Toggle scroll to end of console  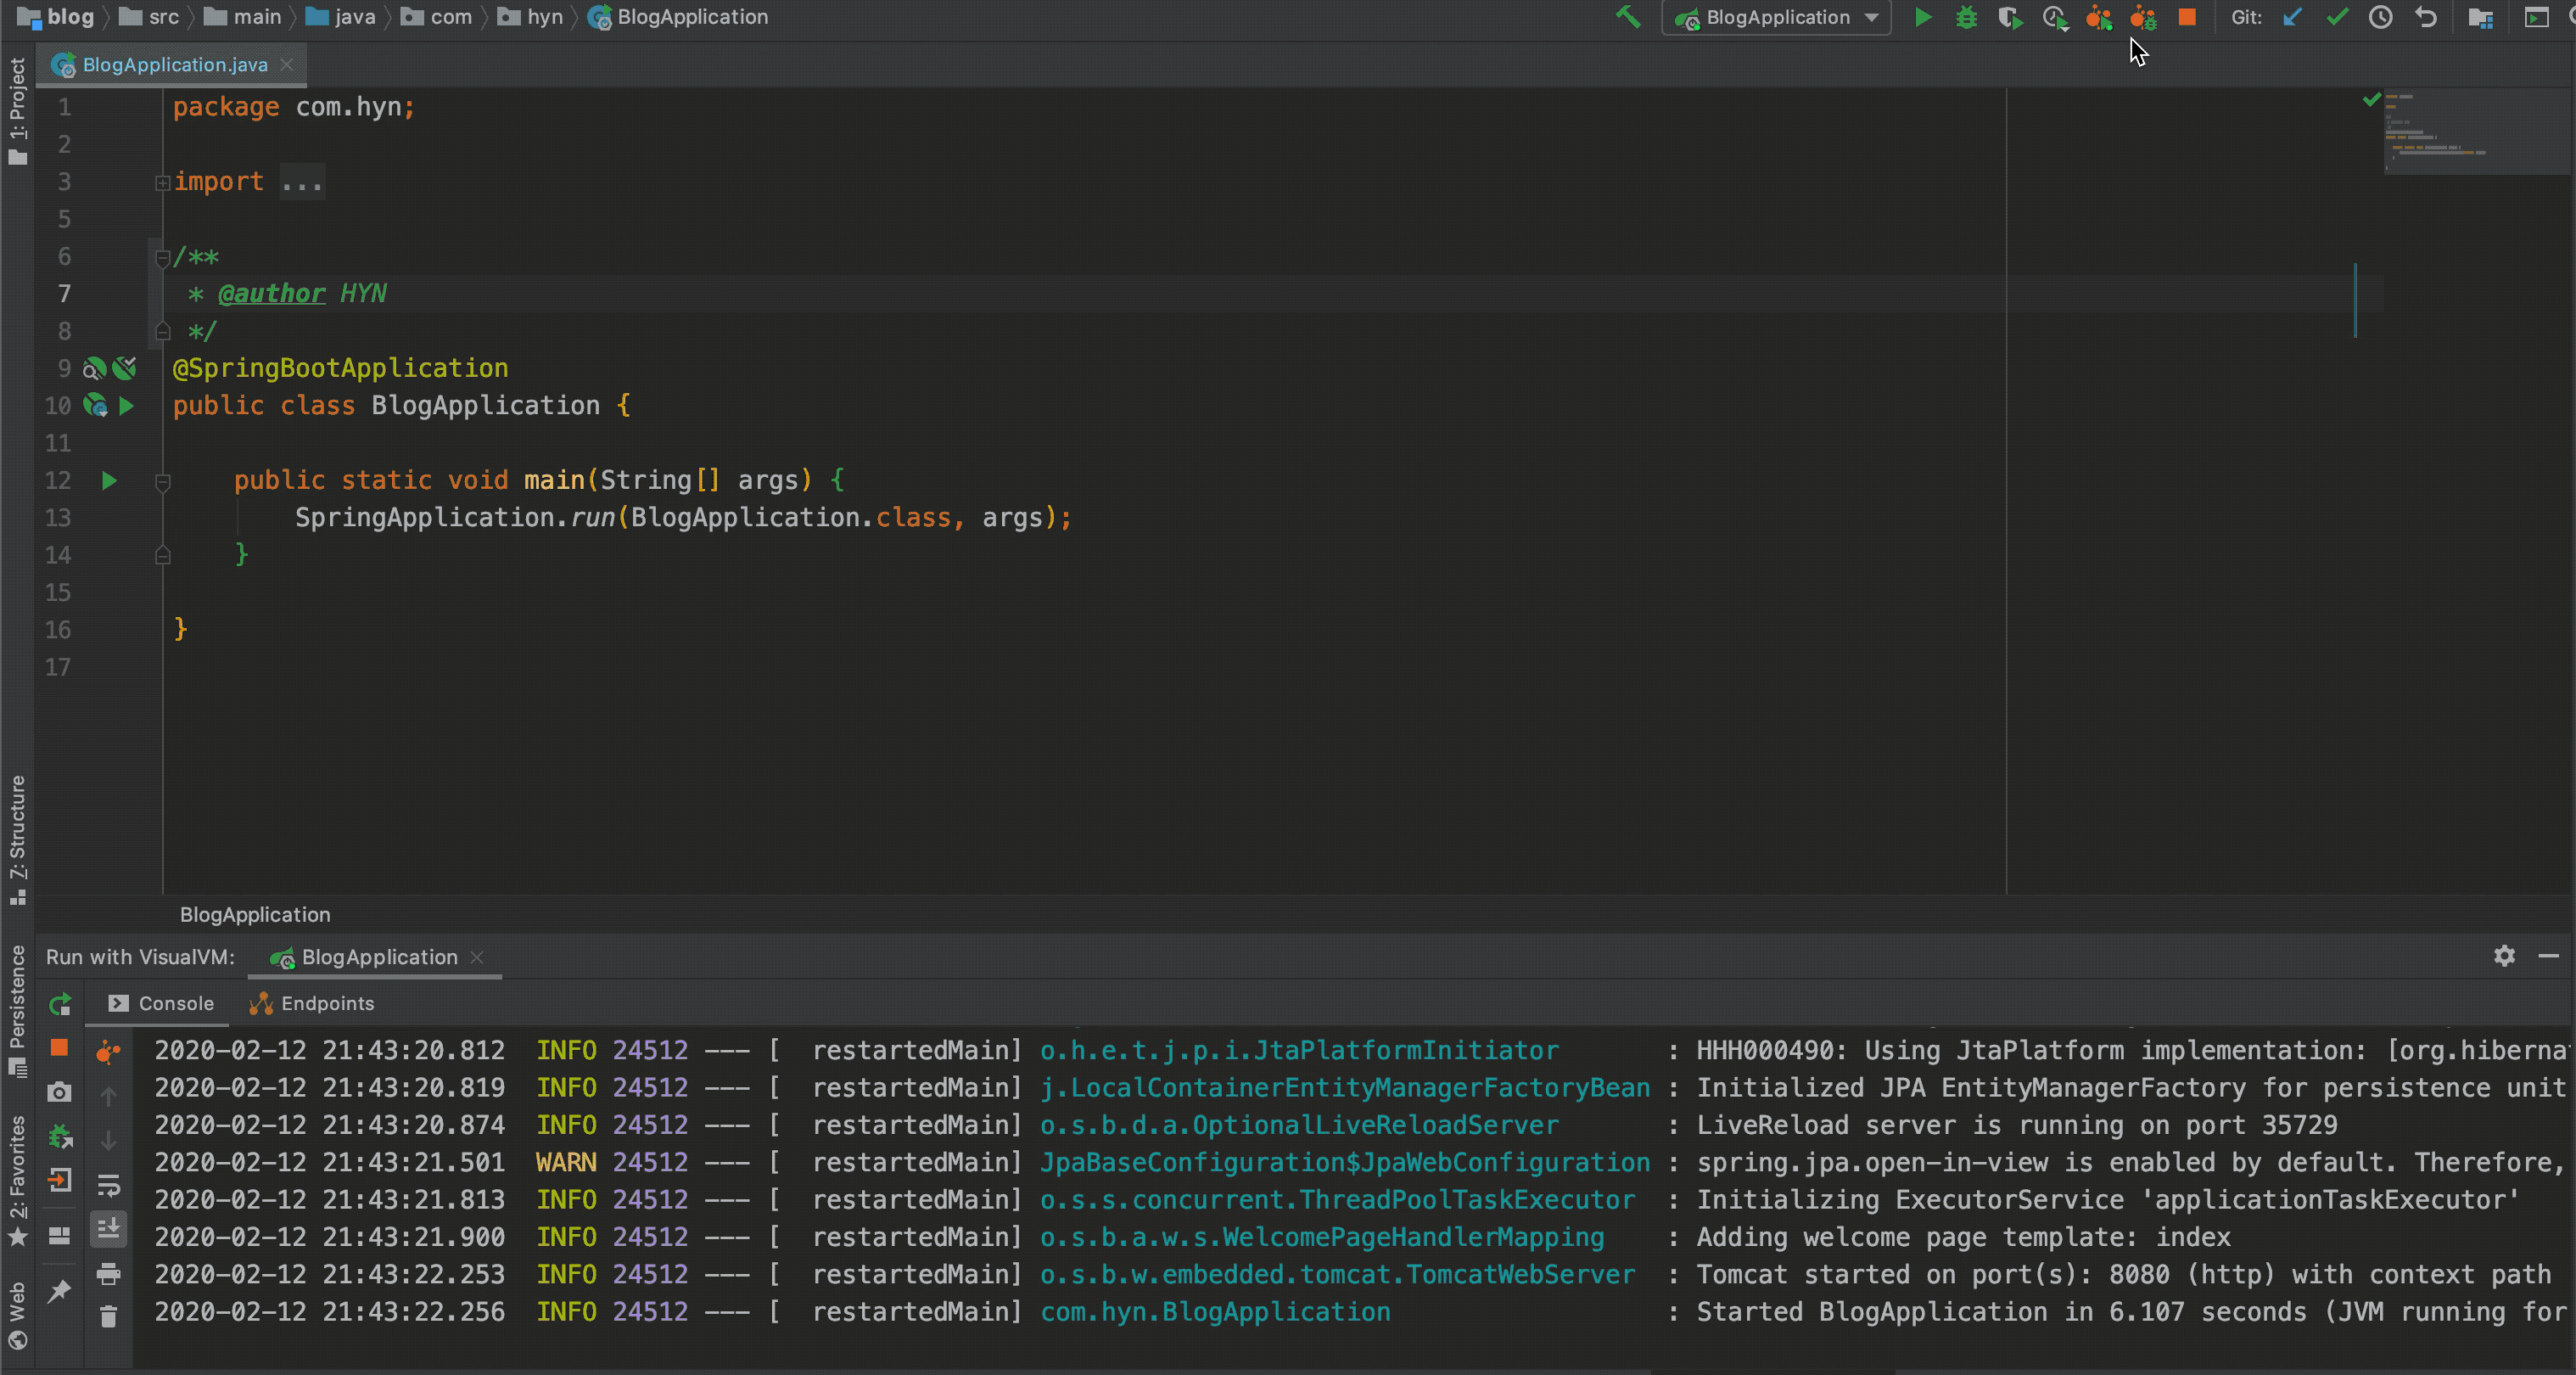click(108, 1228)
